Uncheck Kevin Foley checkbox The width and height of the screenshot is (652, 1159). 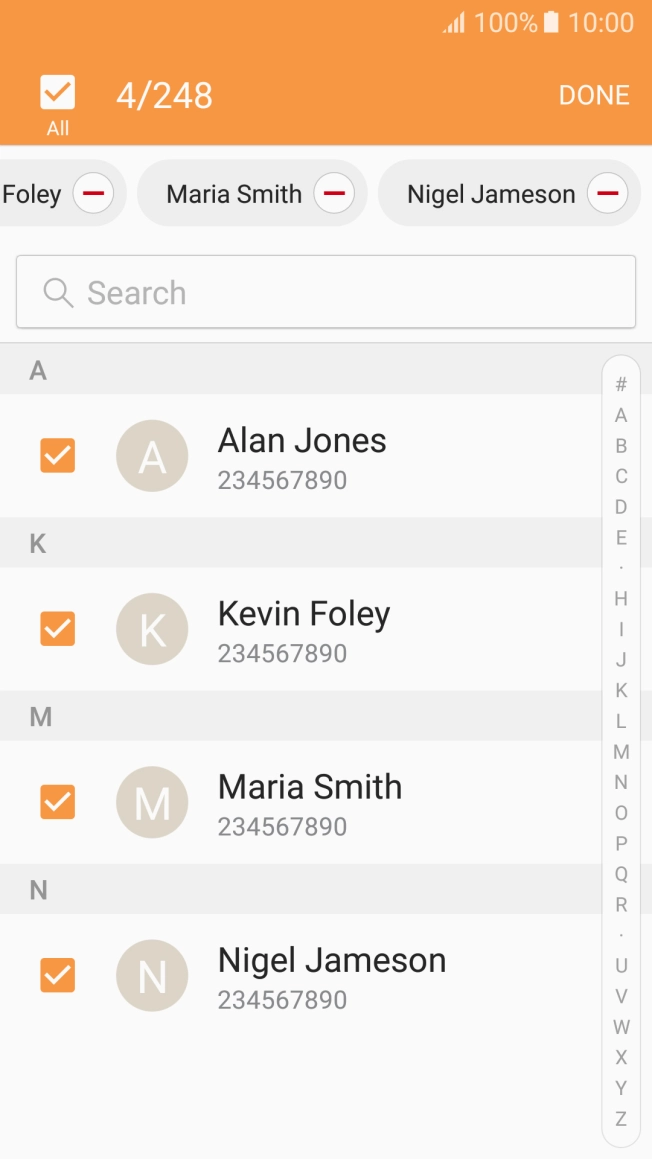[58, 628]
